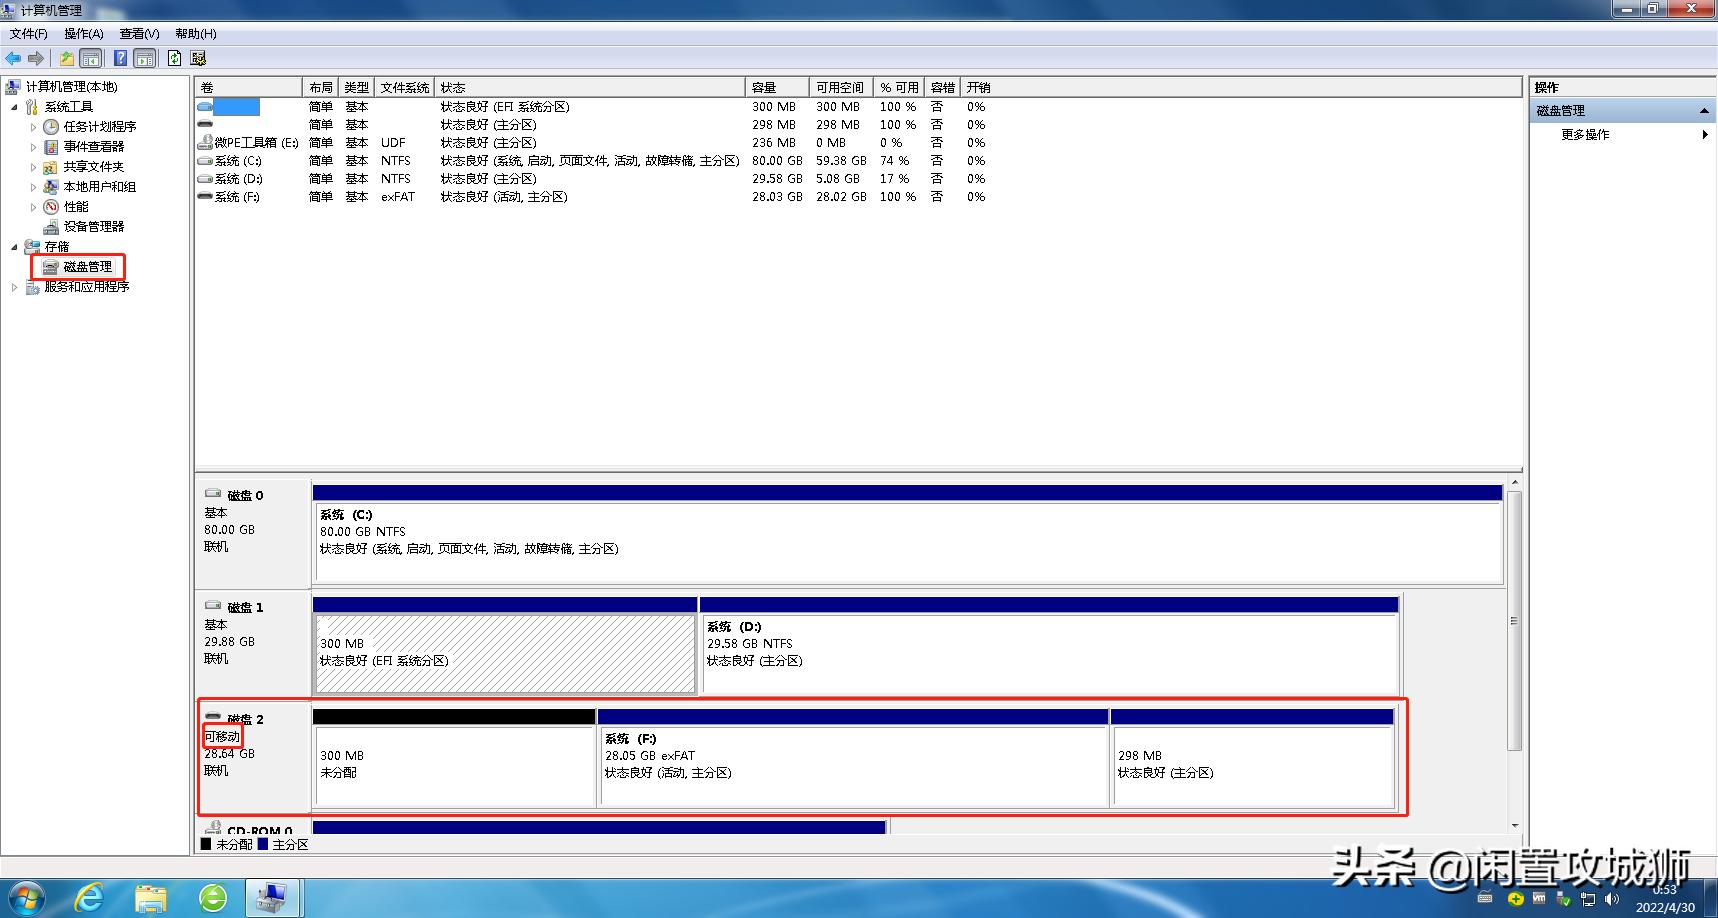Click the refresh document icon on toolbar

(x=173, y=57)
